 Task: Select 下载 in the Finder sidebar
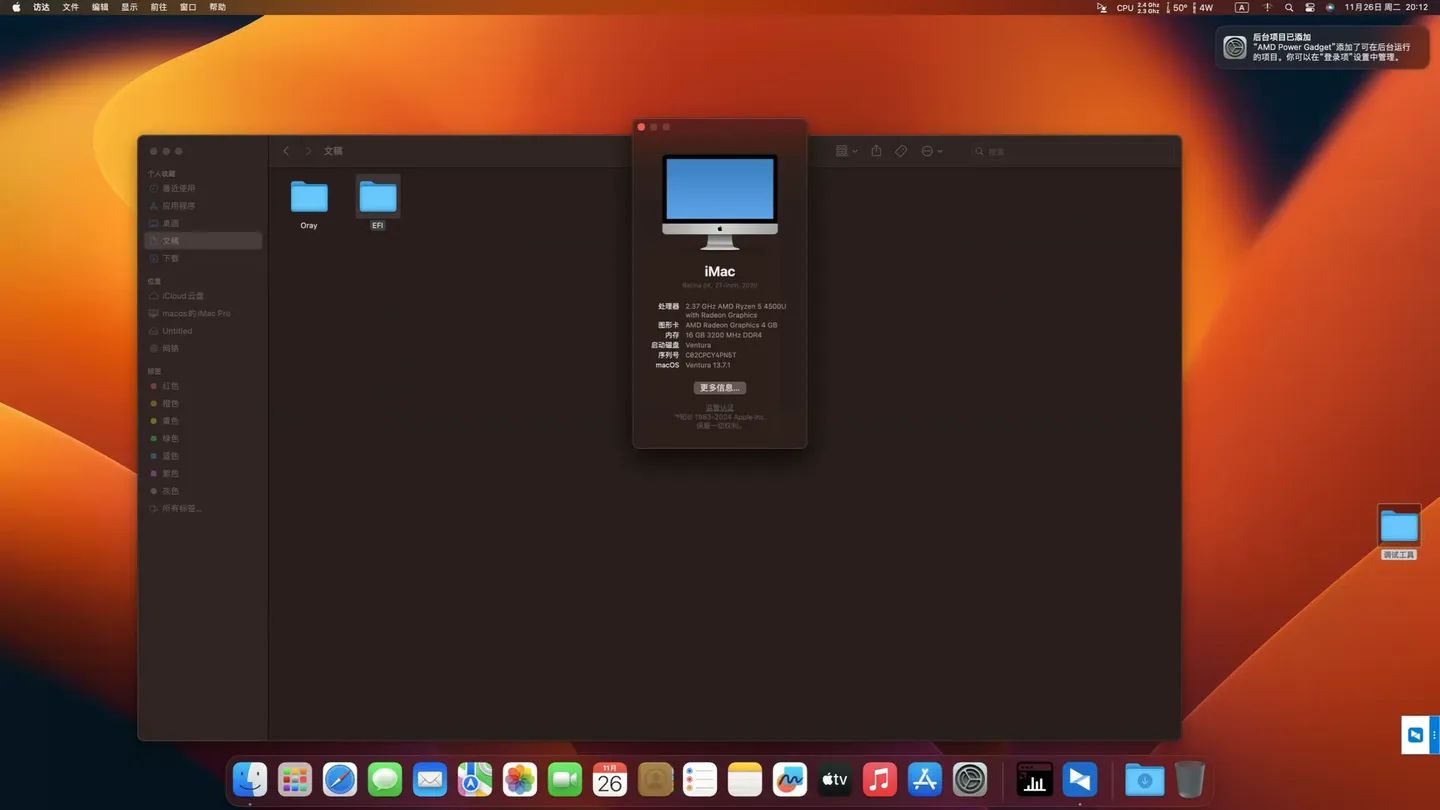pyautogui.click(x=171, y=258)
